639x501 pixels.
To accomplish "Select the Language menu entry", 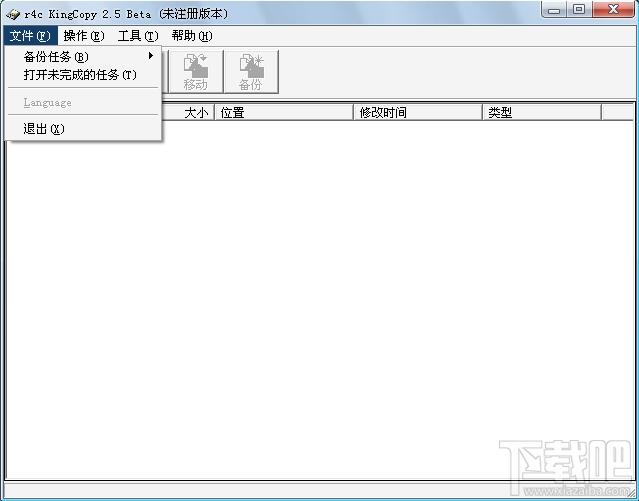I will point(84,102).
